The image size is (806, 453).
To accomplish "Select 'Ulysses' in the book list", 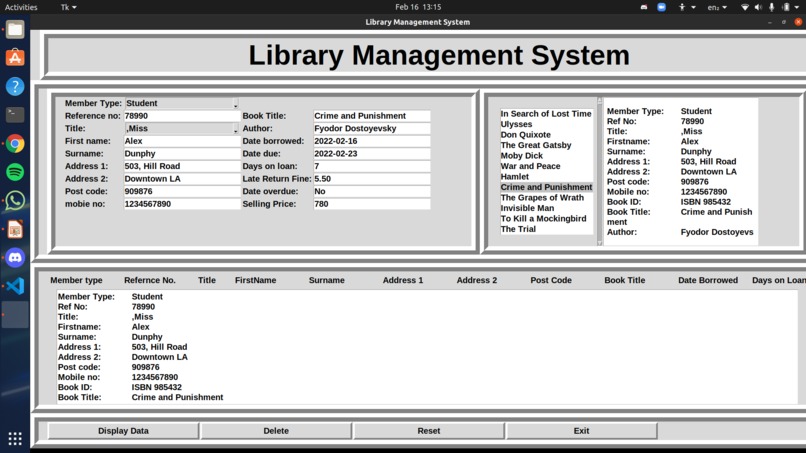I will 516,124.
